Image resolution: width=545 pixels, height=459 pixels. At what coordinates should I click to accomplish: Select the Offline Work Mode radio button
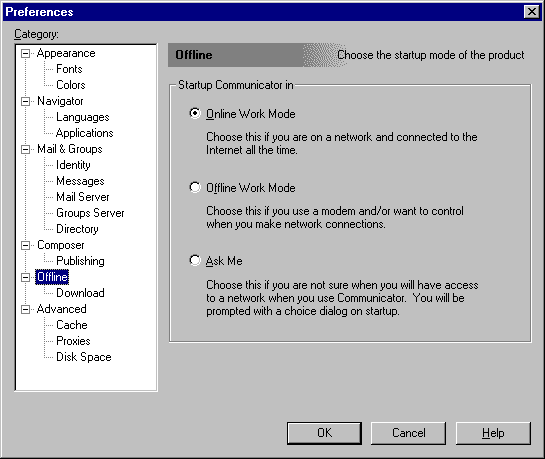195,187
